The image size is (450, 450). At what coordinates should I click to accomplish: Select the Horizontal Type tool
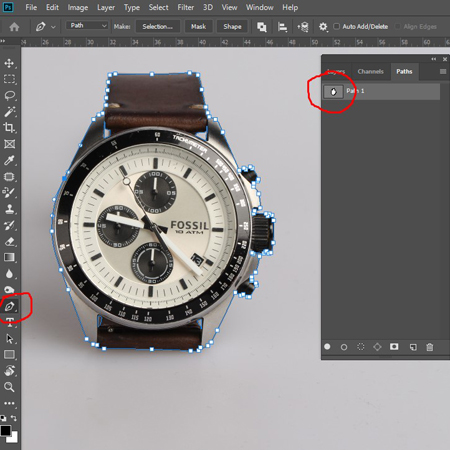tap(9, 322)
